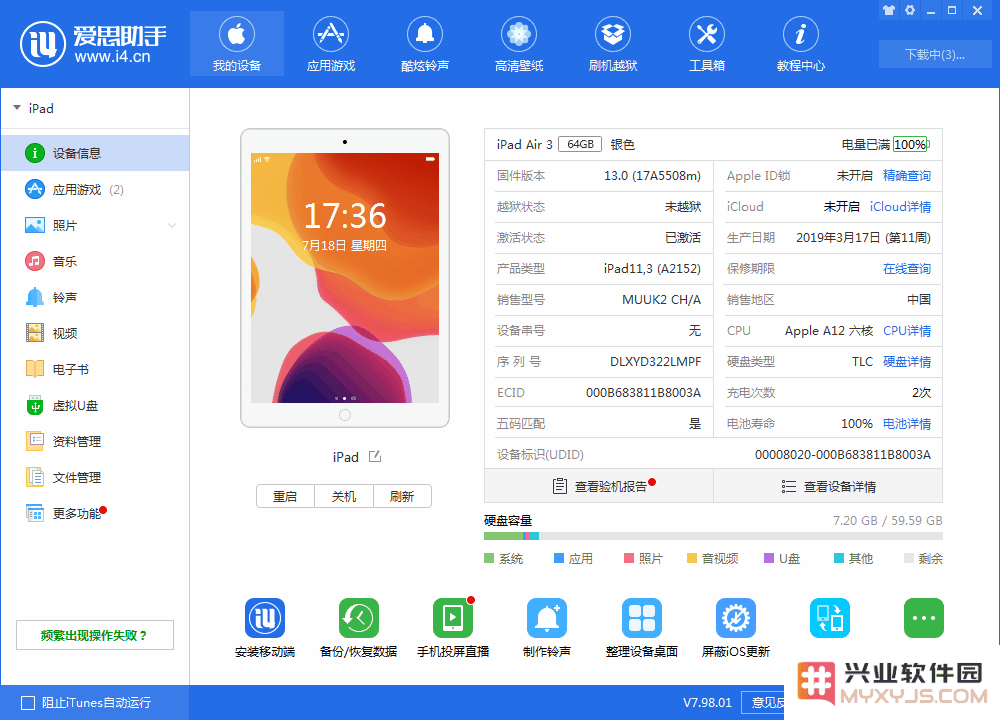Image resolution: width=1000 pixels, height=720 pixels.
Task: Select 应用游戏 (2) in the sidebar
Action: click(x=95, y=189)
